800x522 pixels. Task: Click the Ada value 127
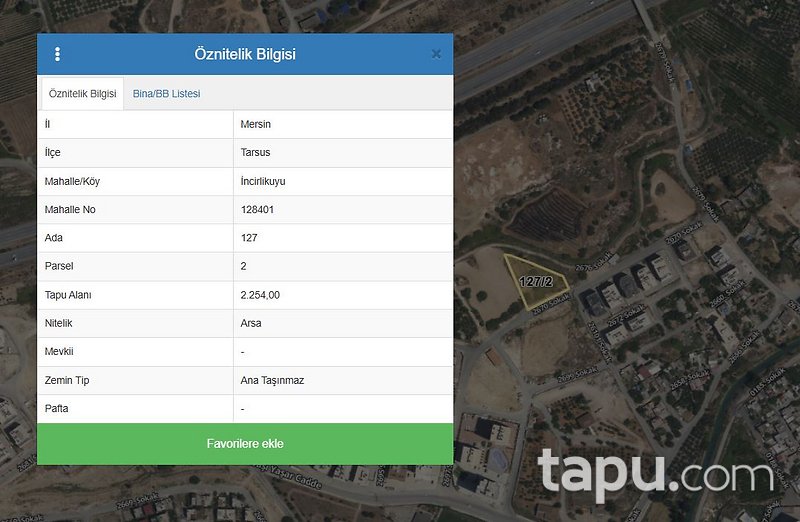[x=249, y=238]
